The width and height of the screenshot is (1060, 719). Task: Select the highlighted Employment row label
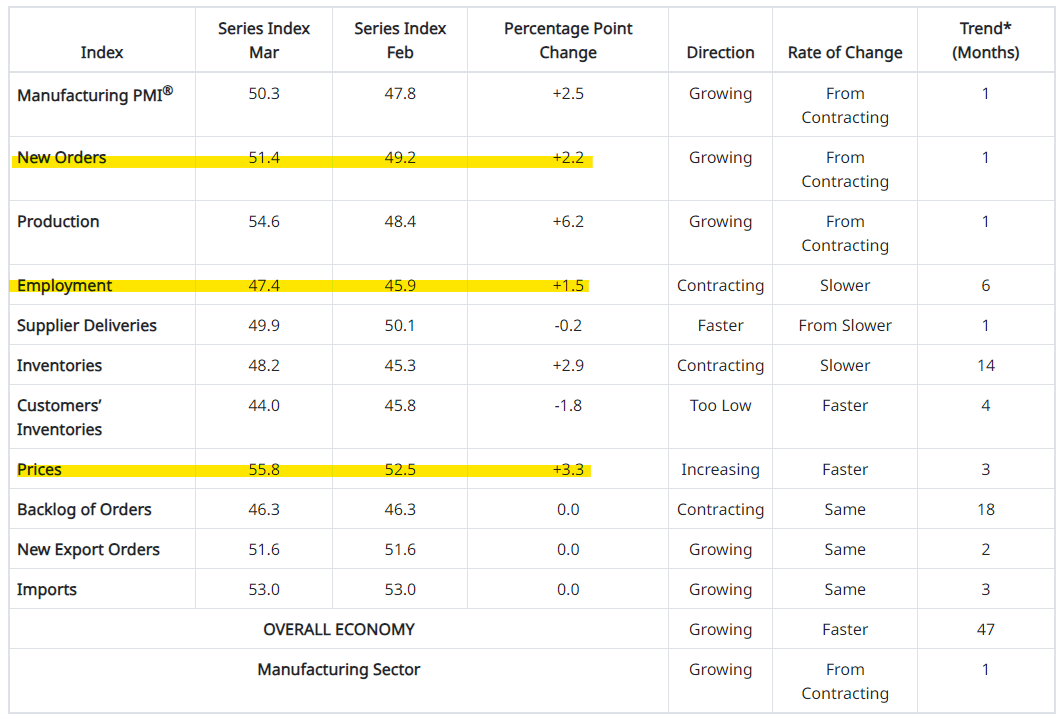coord(64,286)
